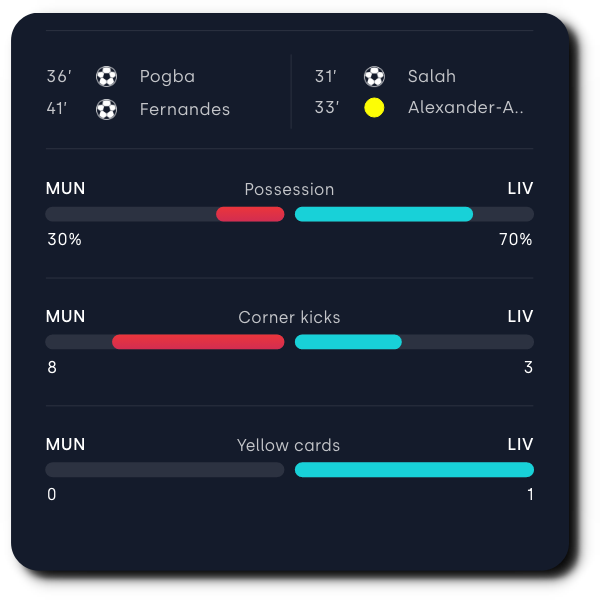
Task: Select the Corner kicks stat heading
Action: tap(289, 317)
